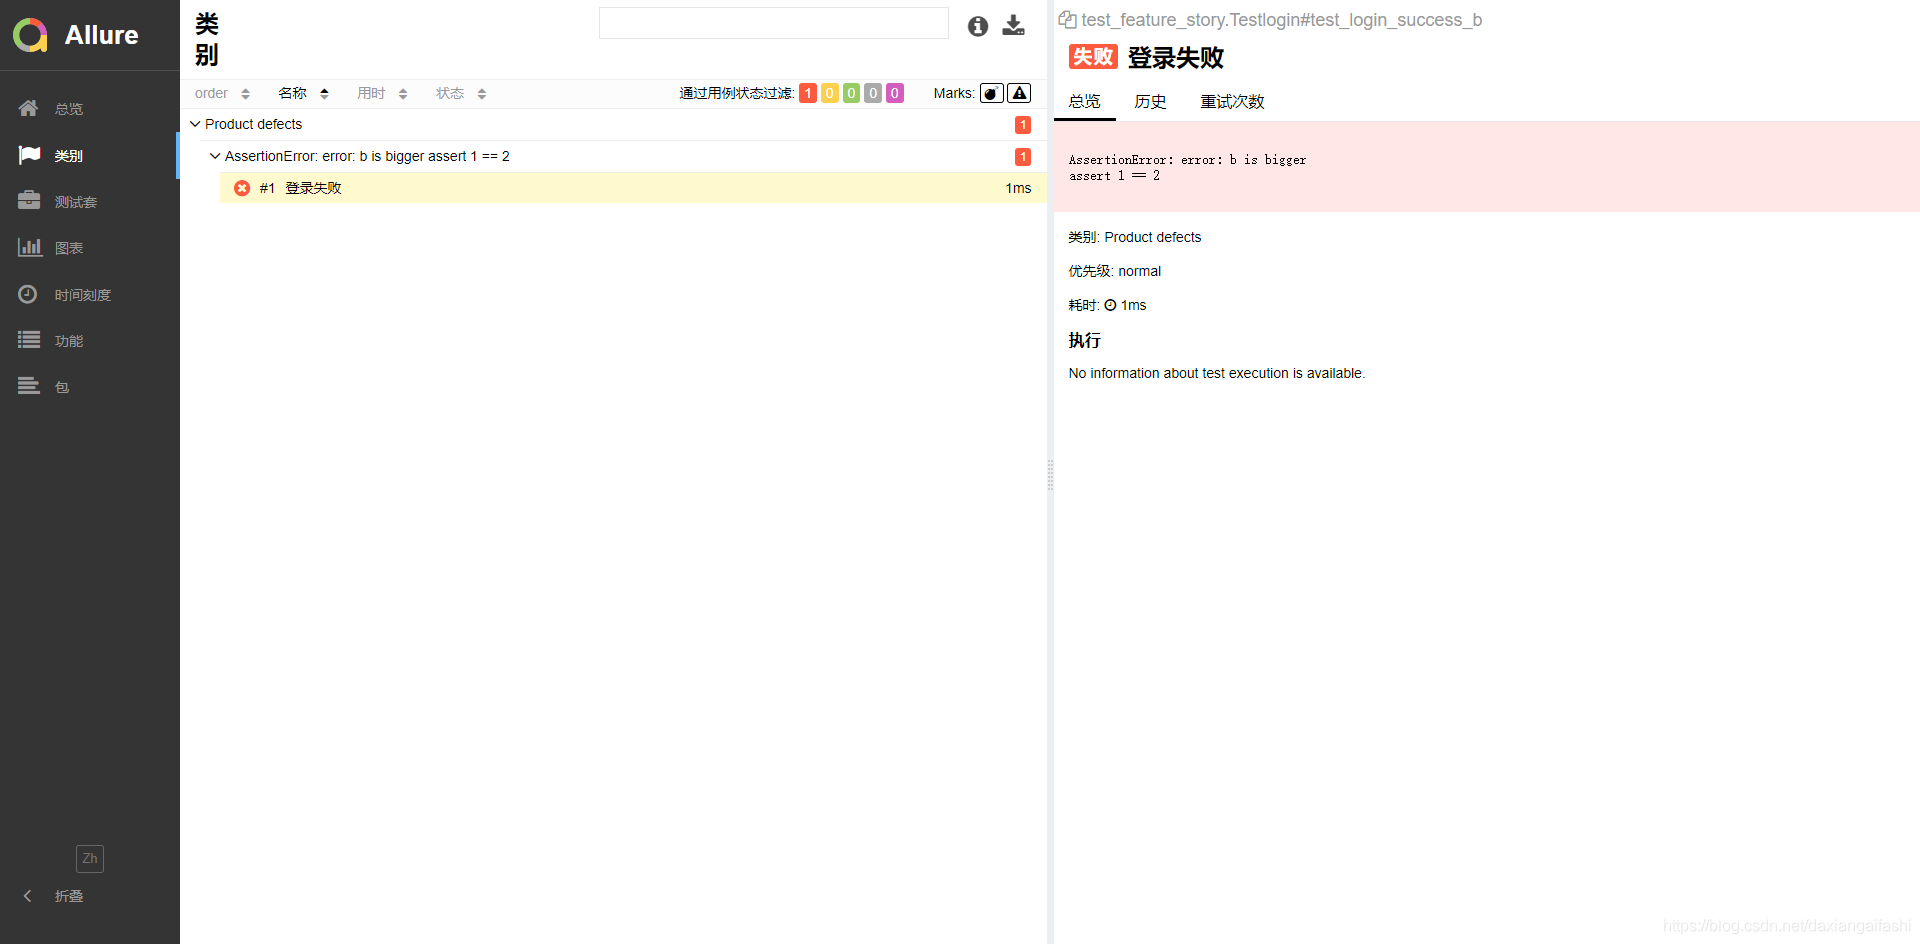Click the 1ms duration on 登录失败 row
Viewport: 1920px width, 944px height.
[x=1018, y=188]
